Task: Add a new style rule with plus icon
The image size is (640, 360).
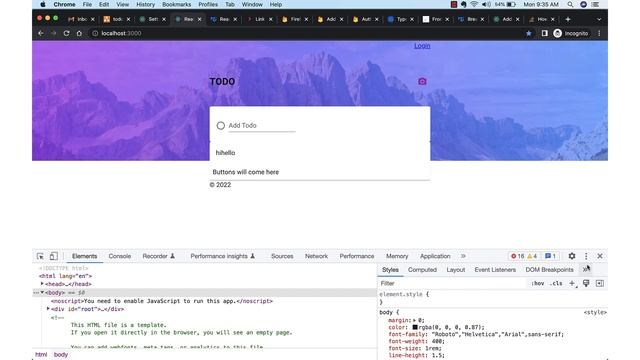Action: pyautogui.click(x=572, y=283)
